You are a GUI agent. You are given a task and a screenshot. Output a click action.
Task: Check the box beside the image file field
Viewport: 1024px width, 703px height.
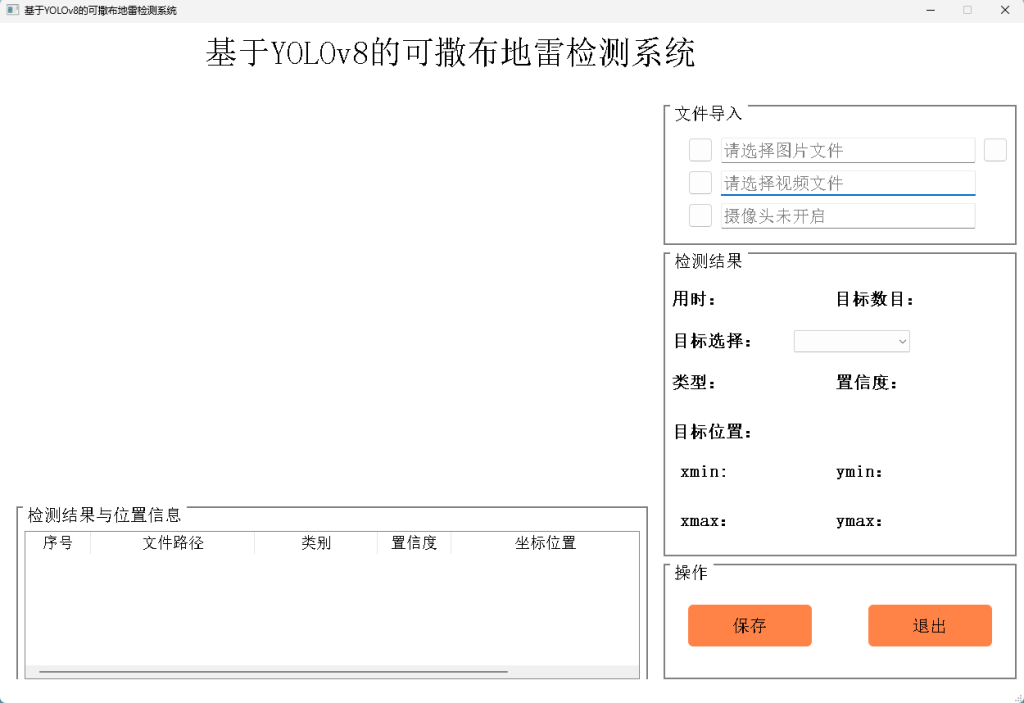[698, 149]
